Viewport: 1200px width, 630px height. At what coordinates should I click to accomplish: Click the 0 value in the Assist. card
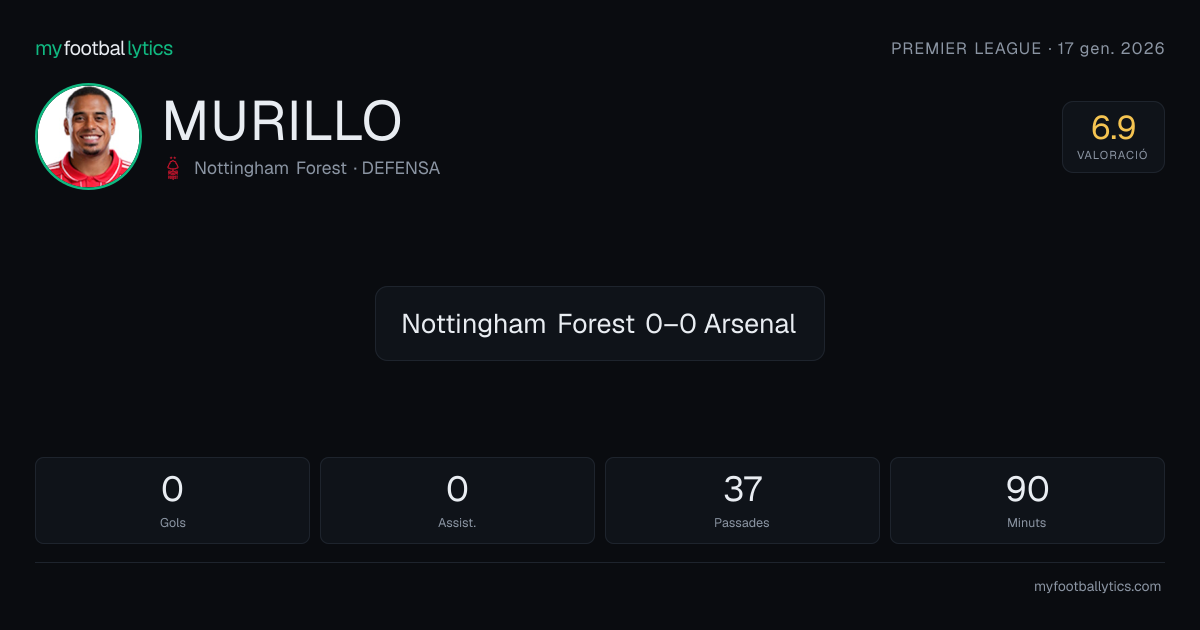pyautogui.click(x=457, y=489)
